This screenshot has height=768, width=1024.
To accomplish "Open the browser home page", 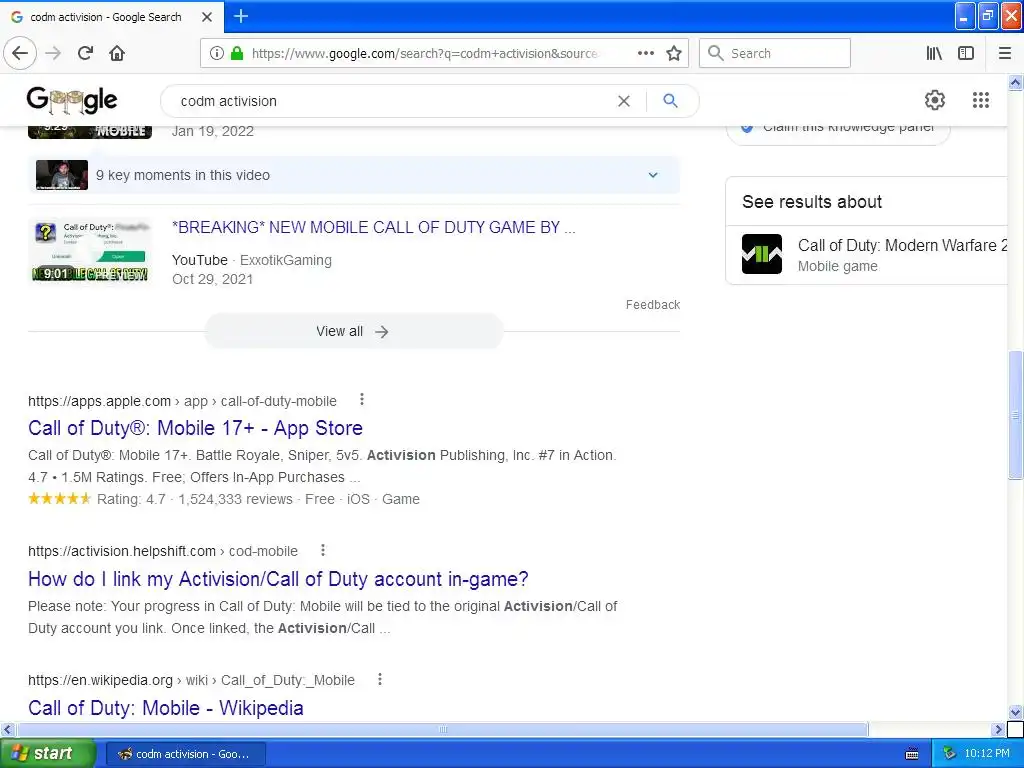I will click(x=117, y=53).
